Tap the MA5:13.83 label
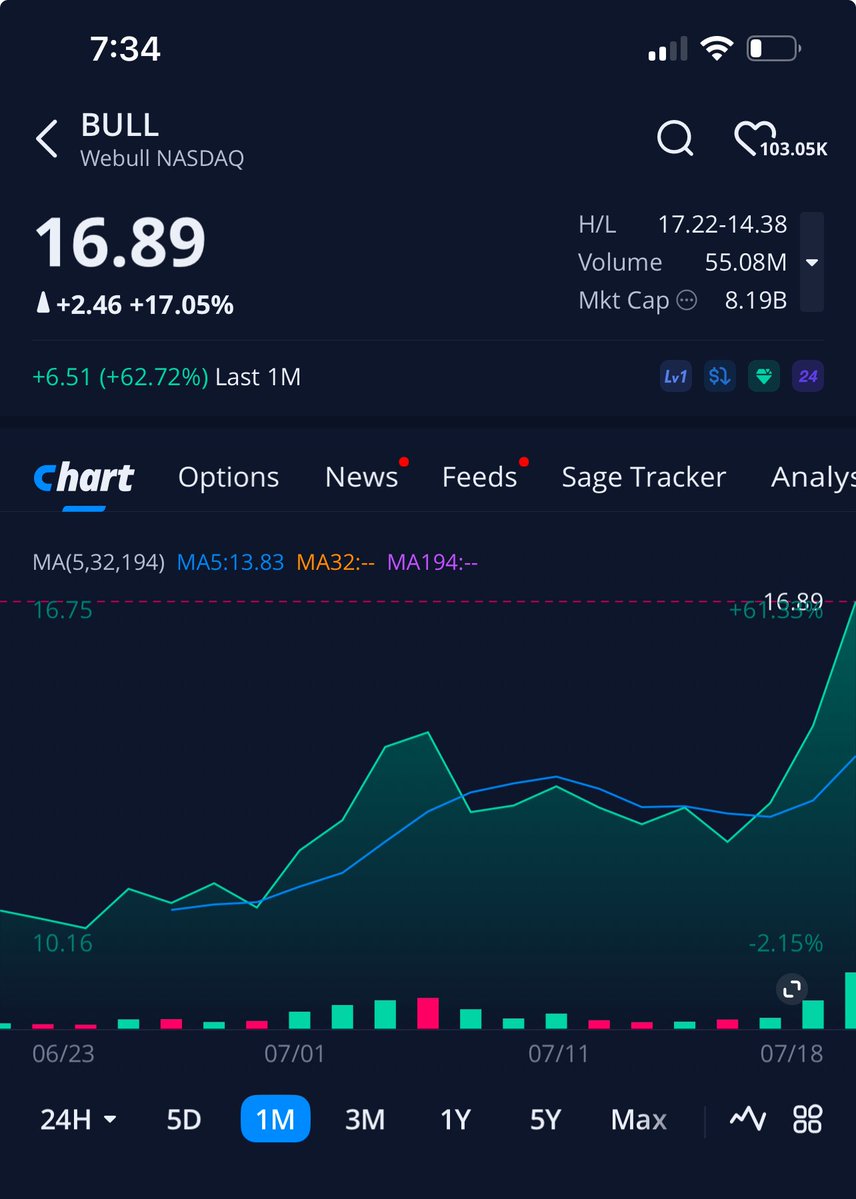The width and height of the screenshot is (856, 1199). 230,563
